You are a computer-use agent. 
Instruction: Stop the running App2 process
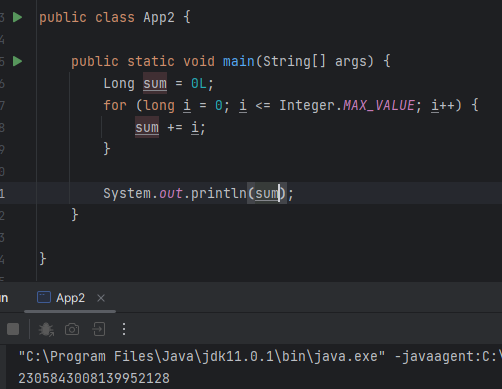(13, 329)
